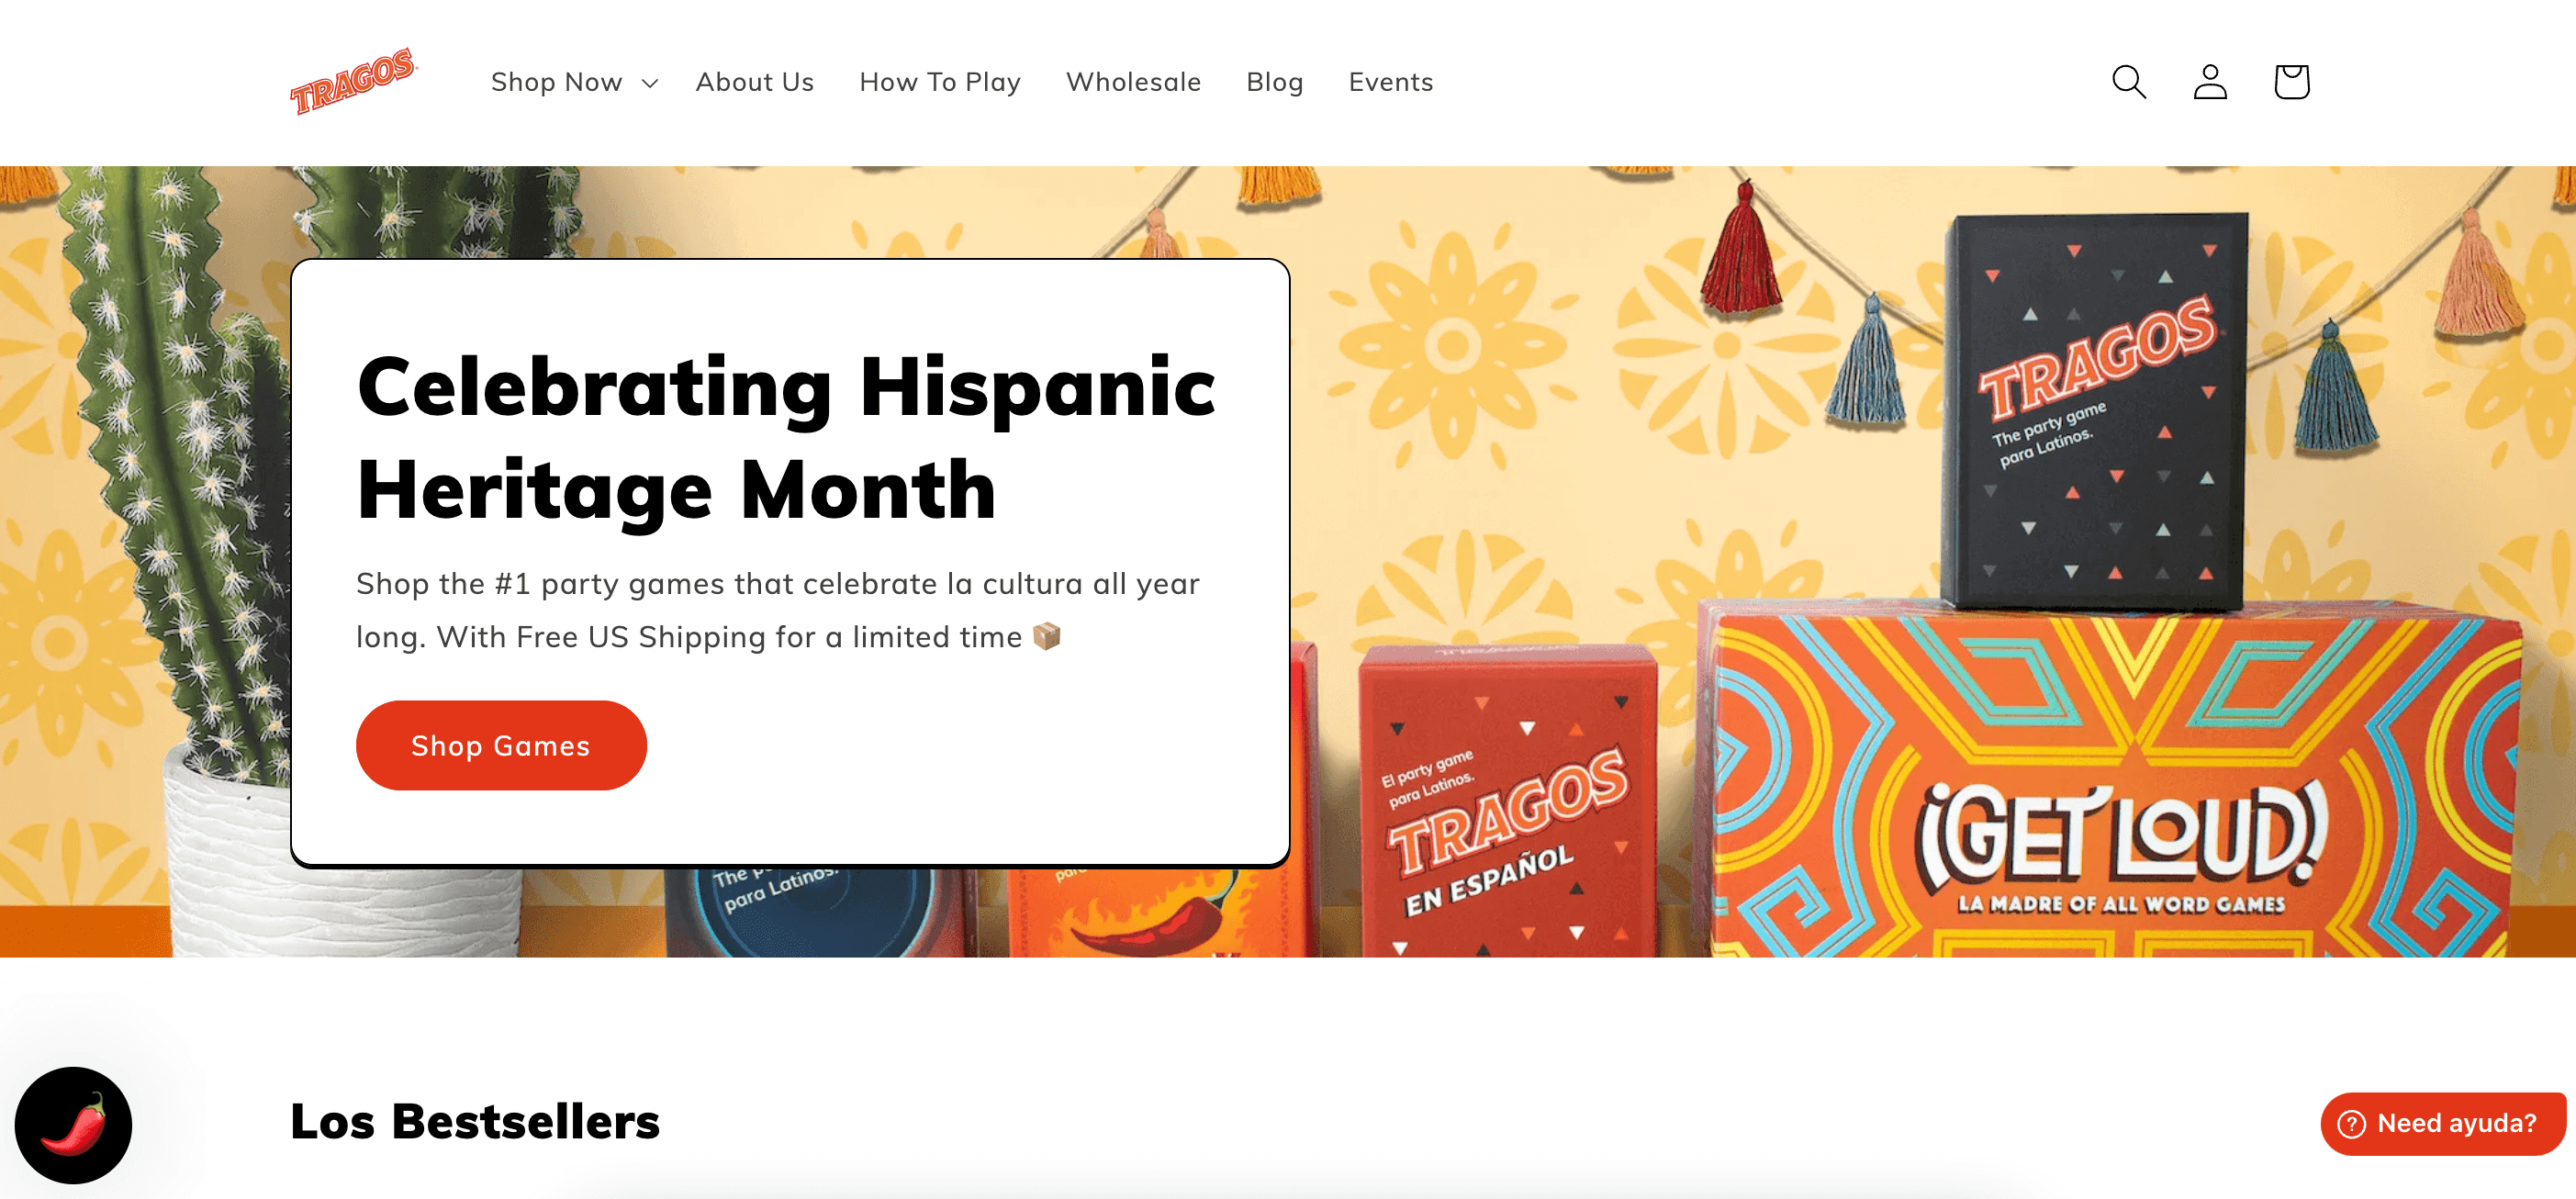Image resolution: width=2576 pixels, height=1199 pixels.
Task: Open the search magnifier icon
Action: pos(2129,82)
